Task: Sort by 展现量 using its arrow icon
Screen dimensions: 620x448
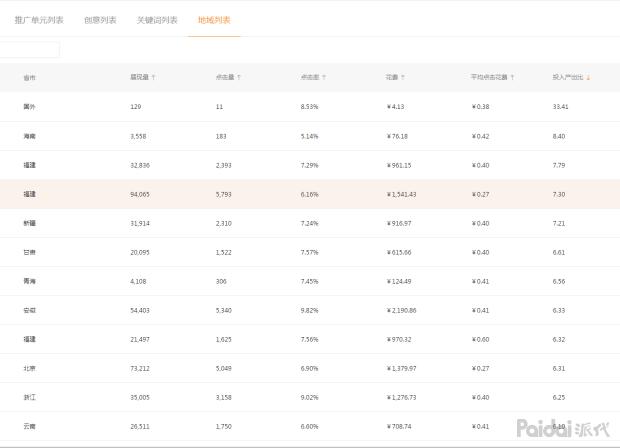Action: pyautogui.click(x=153, y=78)
